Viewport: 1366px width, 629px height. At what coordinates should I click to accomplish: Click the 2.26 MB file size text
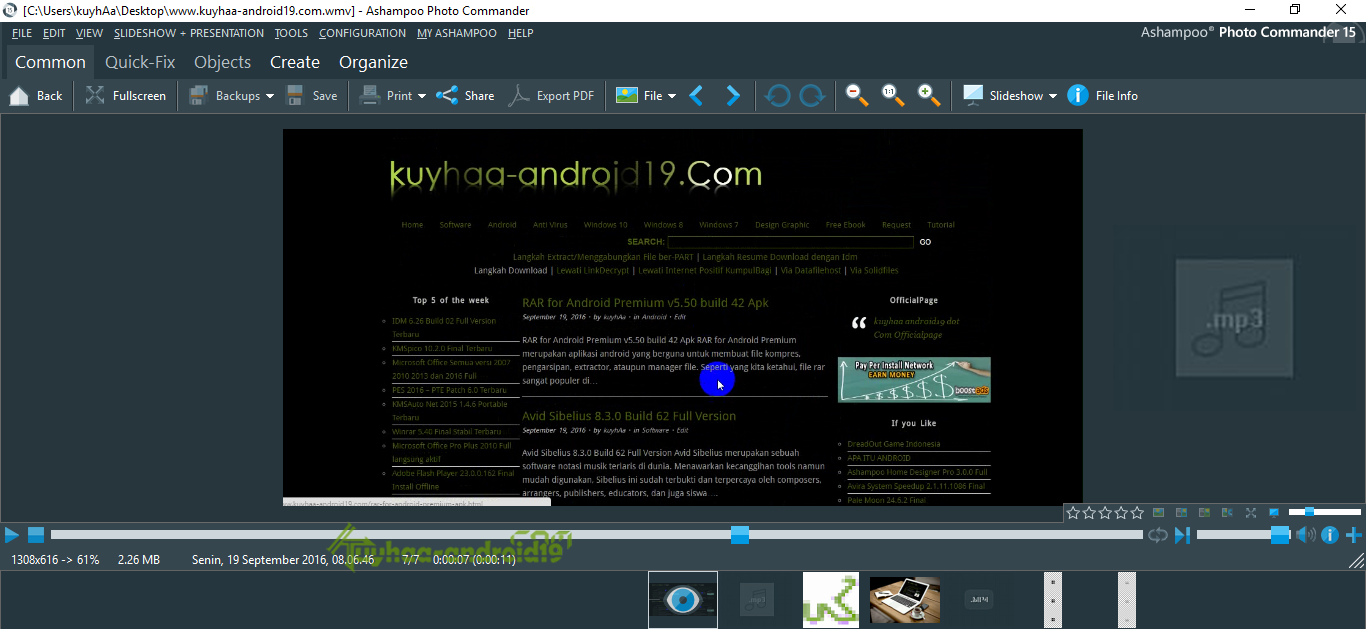point(139,560)
